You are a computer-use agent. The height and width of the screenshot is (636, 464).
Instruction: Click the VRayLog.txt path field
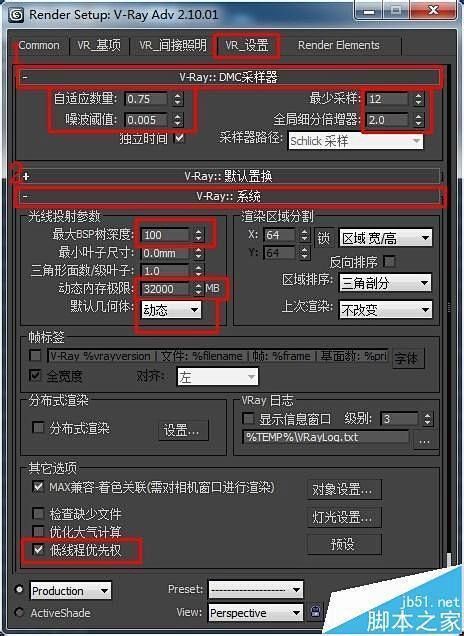coord(326,437)
